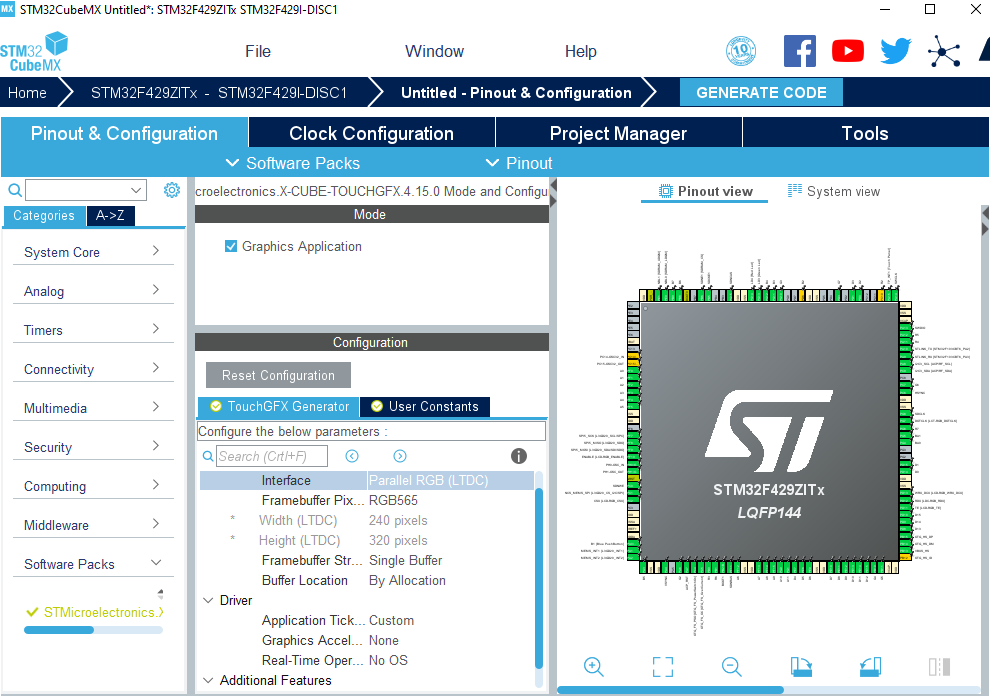
Task: Click the Untitled - Pinout & Configuration breadcrumb
Action: click(516, 93)
